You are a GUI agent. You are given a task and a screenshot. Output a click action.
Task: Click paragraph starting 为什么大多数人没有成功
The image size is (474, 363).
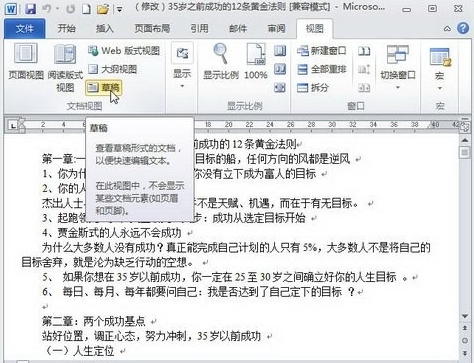pyautogui.click(x=236, y=248)
